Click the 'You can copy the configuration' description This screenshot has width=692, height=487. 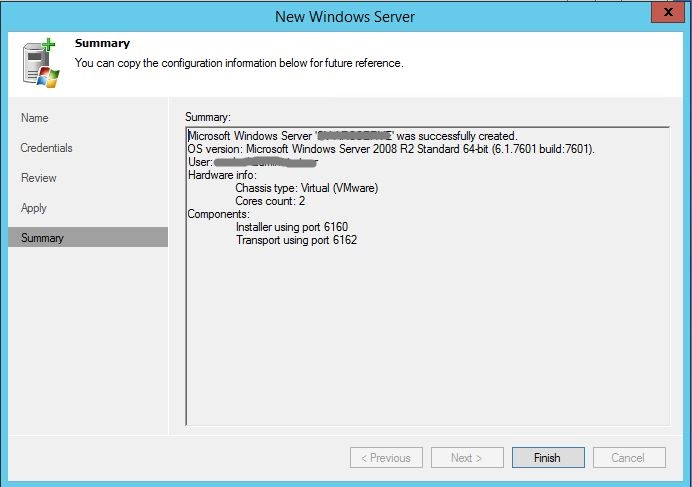pos(239,63)
